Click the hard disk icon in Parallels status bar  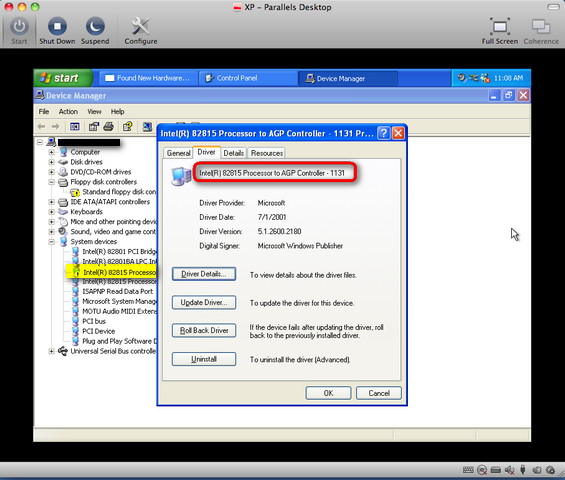tap(496, 470)
